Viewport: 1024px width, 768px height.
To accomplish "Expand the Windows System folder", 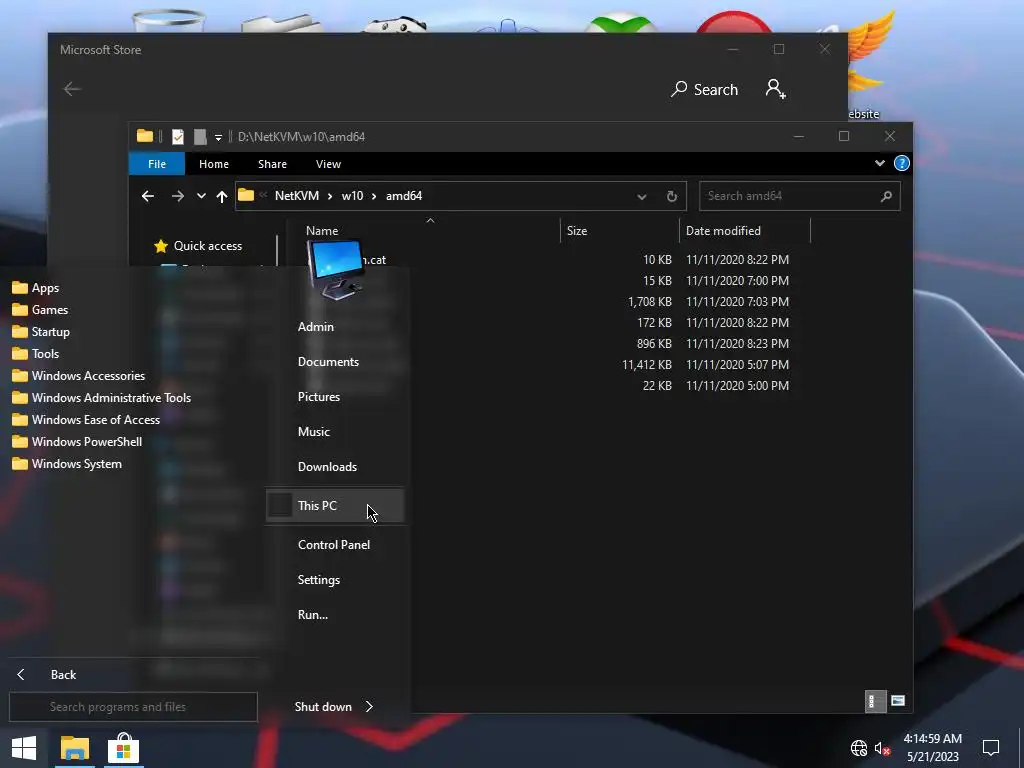I will click(67, 464).
